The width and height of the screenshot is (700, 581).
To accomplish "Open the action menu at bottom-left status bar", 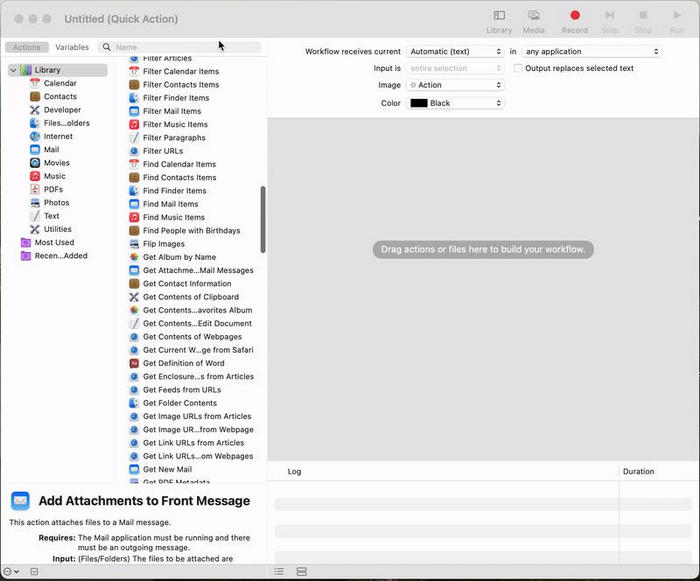I will 11,572.
